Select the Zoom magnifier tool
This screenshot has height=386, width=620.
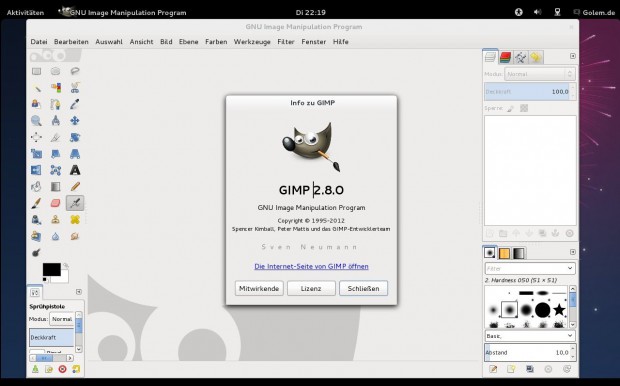point(36,121)
